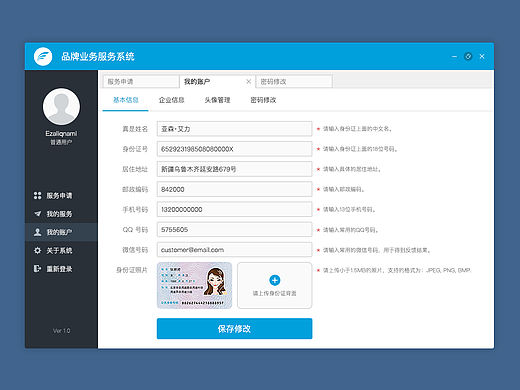Click the uploaded ID card front thumbnail
520x390 pixels.
pyautogui.click(x=194, y=285)
